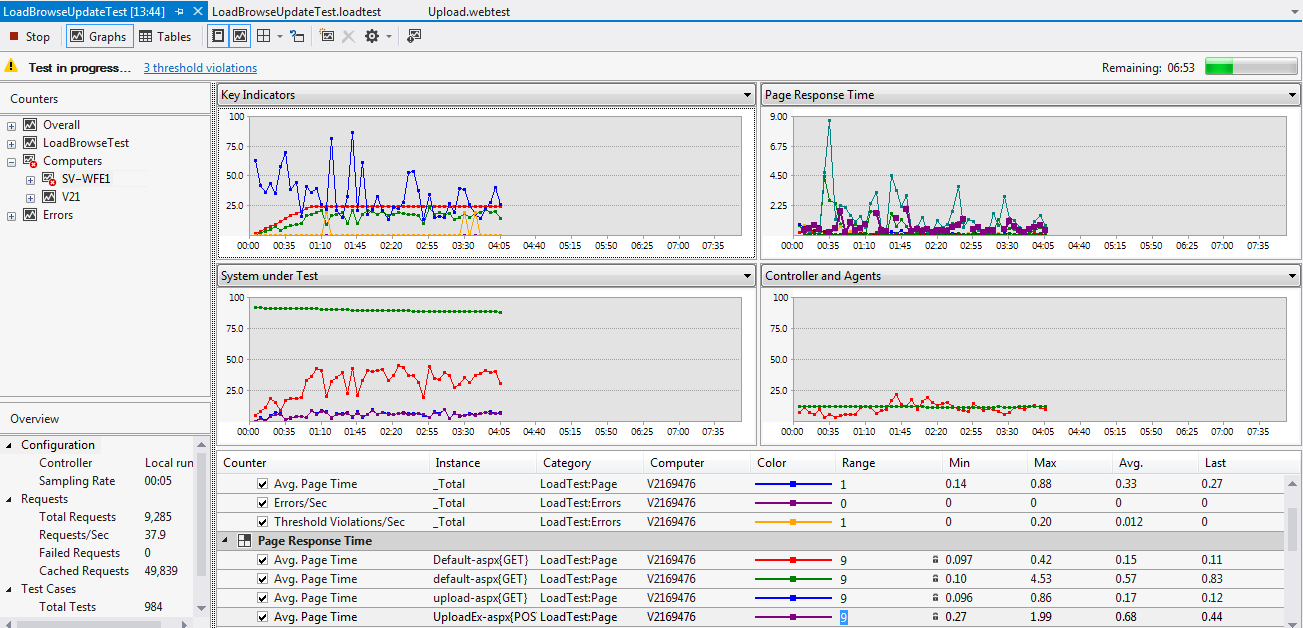
Task: Open the 3 threshold violations link
Action: 199,66
